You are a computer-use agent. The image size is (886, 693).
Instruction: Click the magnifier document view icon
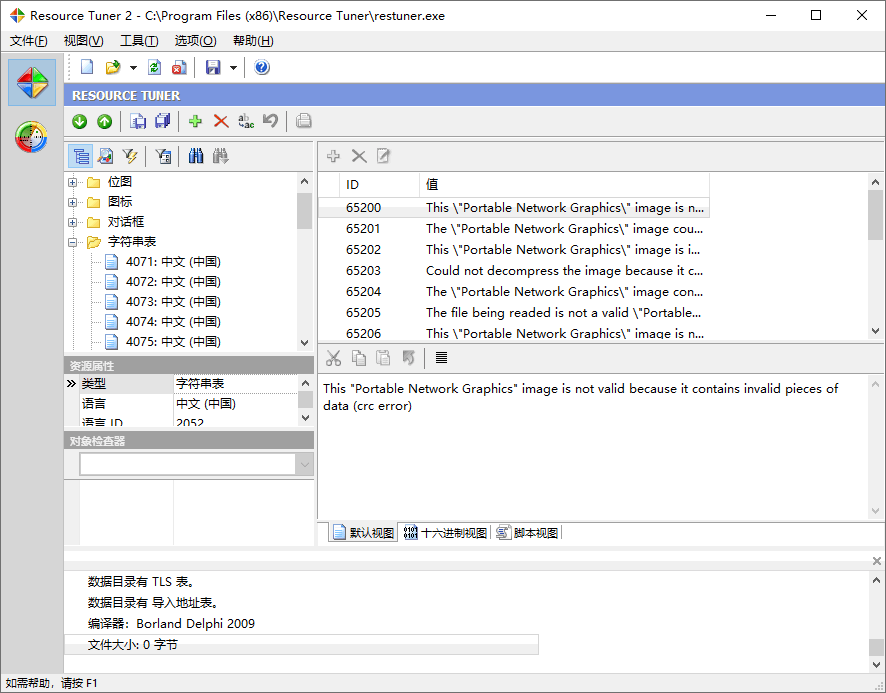106,156
